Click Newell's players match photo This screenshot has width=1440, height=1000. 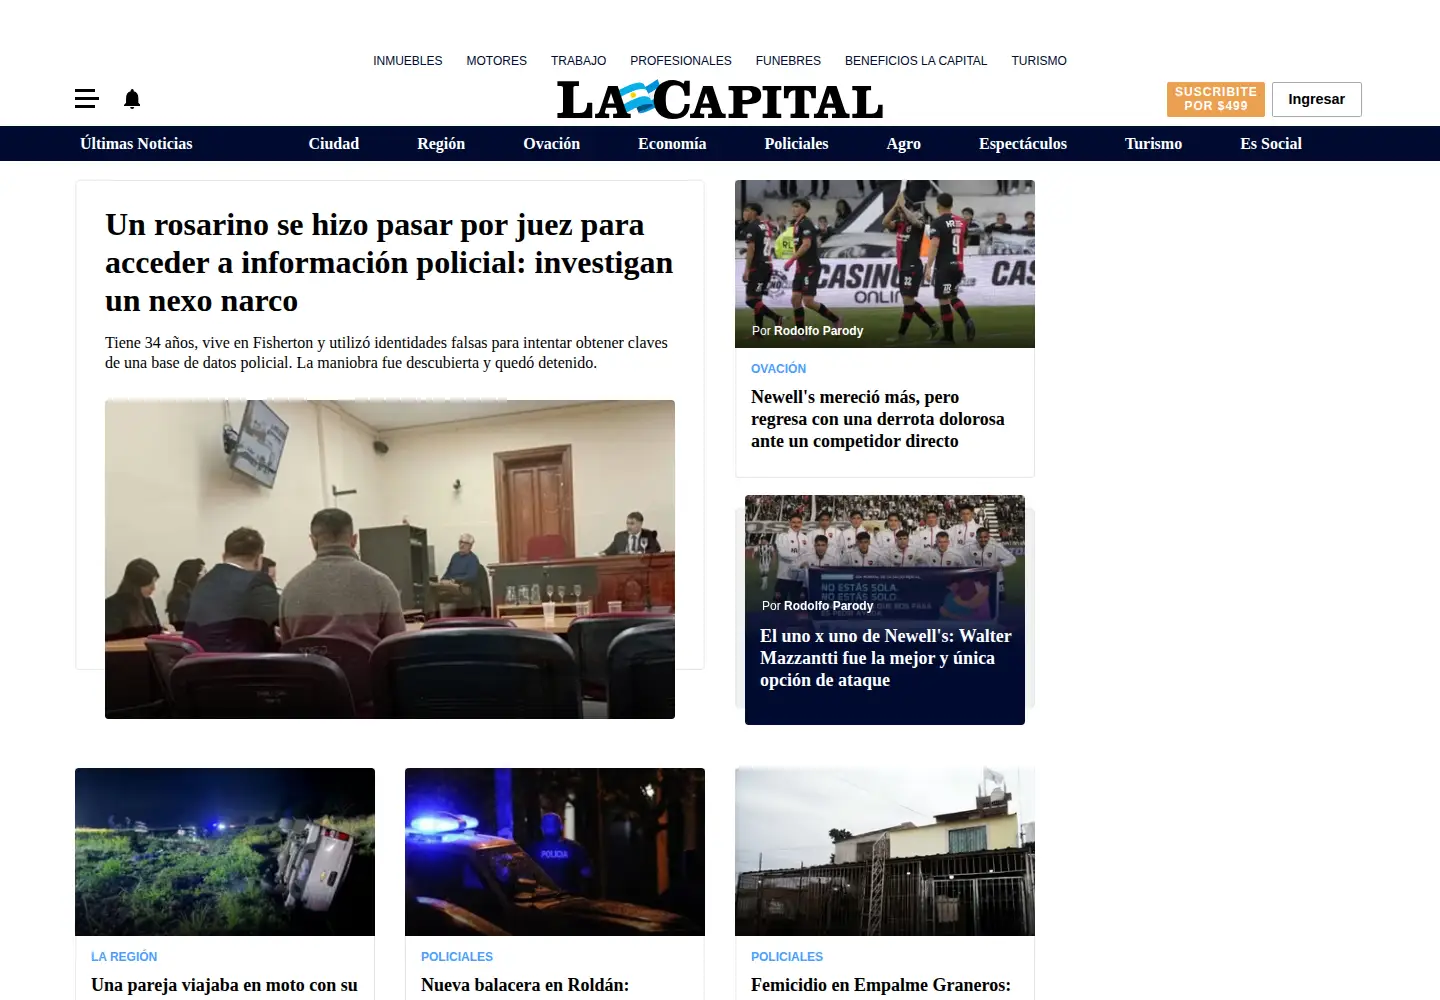[885, 264]
